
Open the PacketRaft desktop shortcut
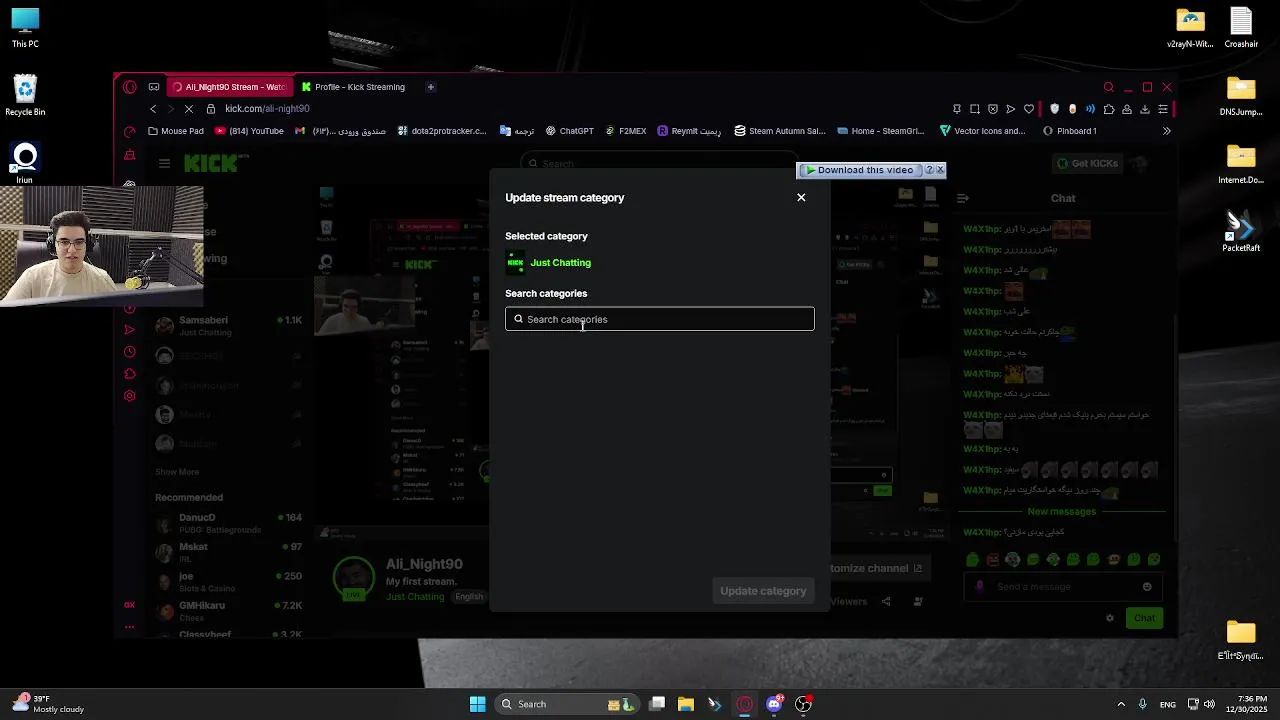[1241, 230]
